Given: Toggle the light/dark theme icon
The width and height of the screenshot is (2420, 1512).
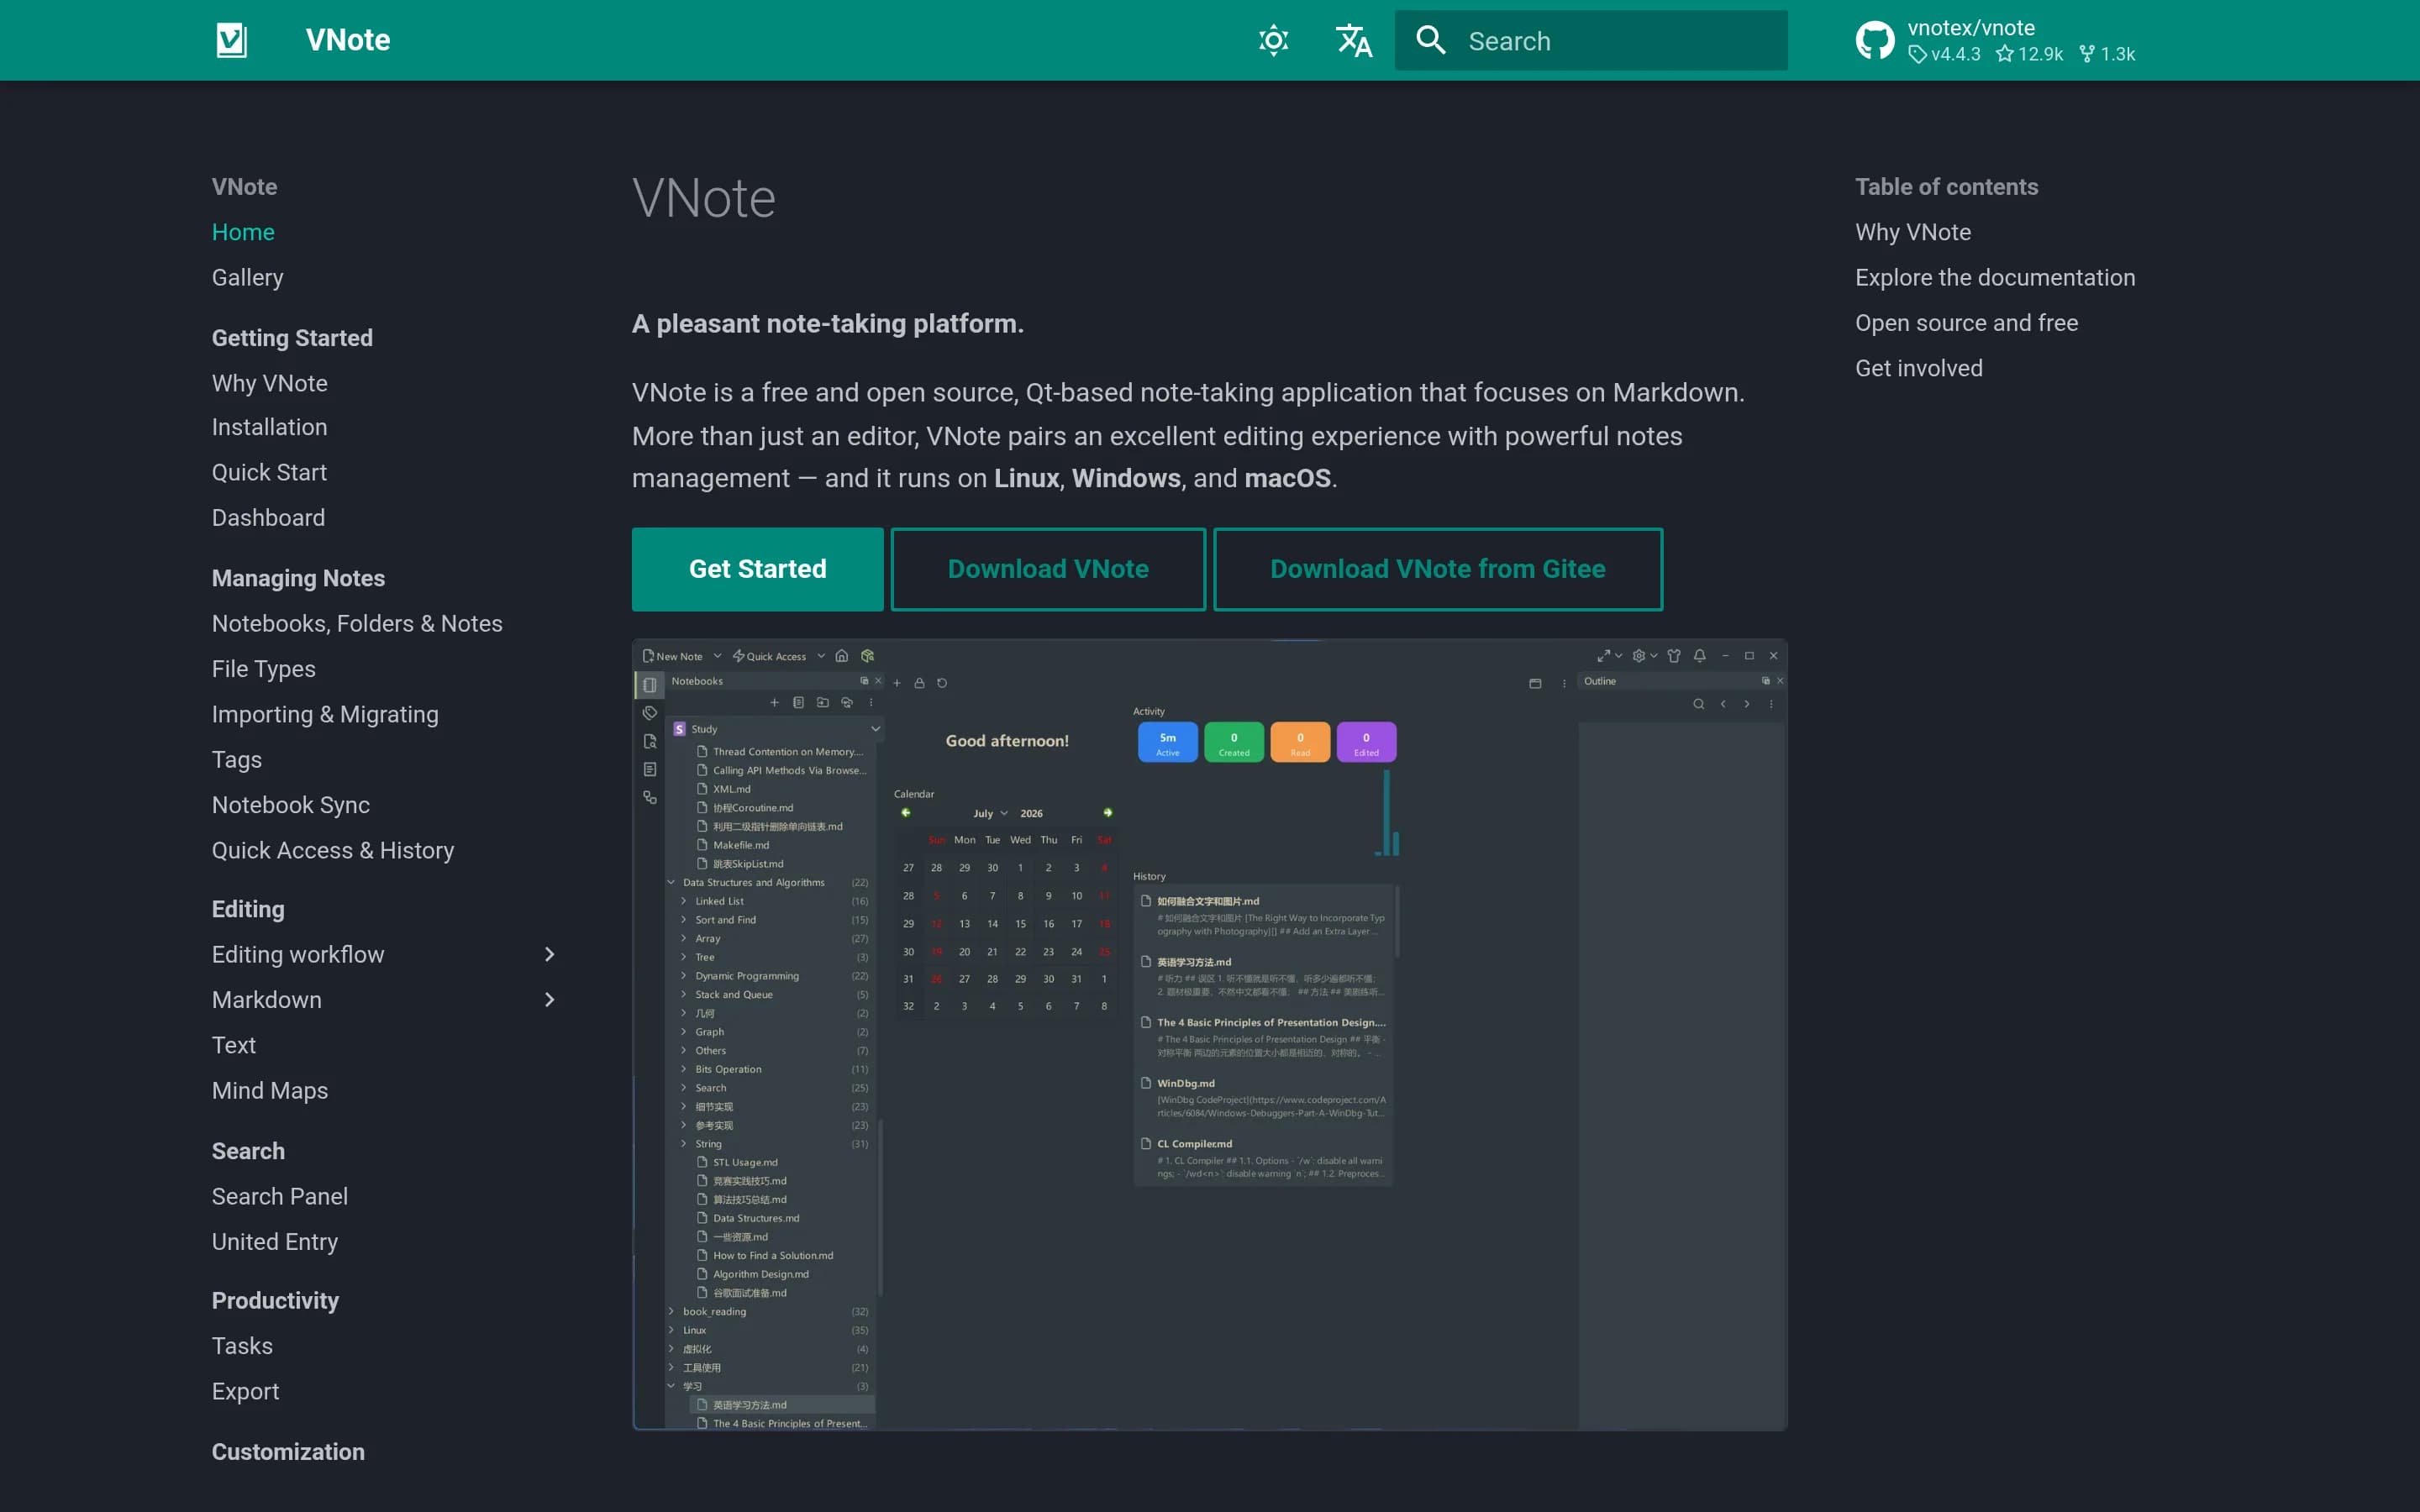Looking at the screenshot, I should coord(1273,40).
